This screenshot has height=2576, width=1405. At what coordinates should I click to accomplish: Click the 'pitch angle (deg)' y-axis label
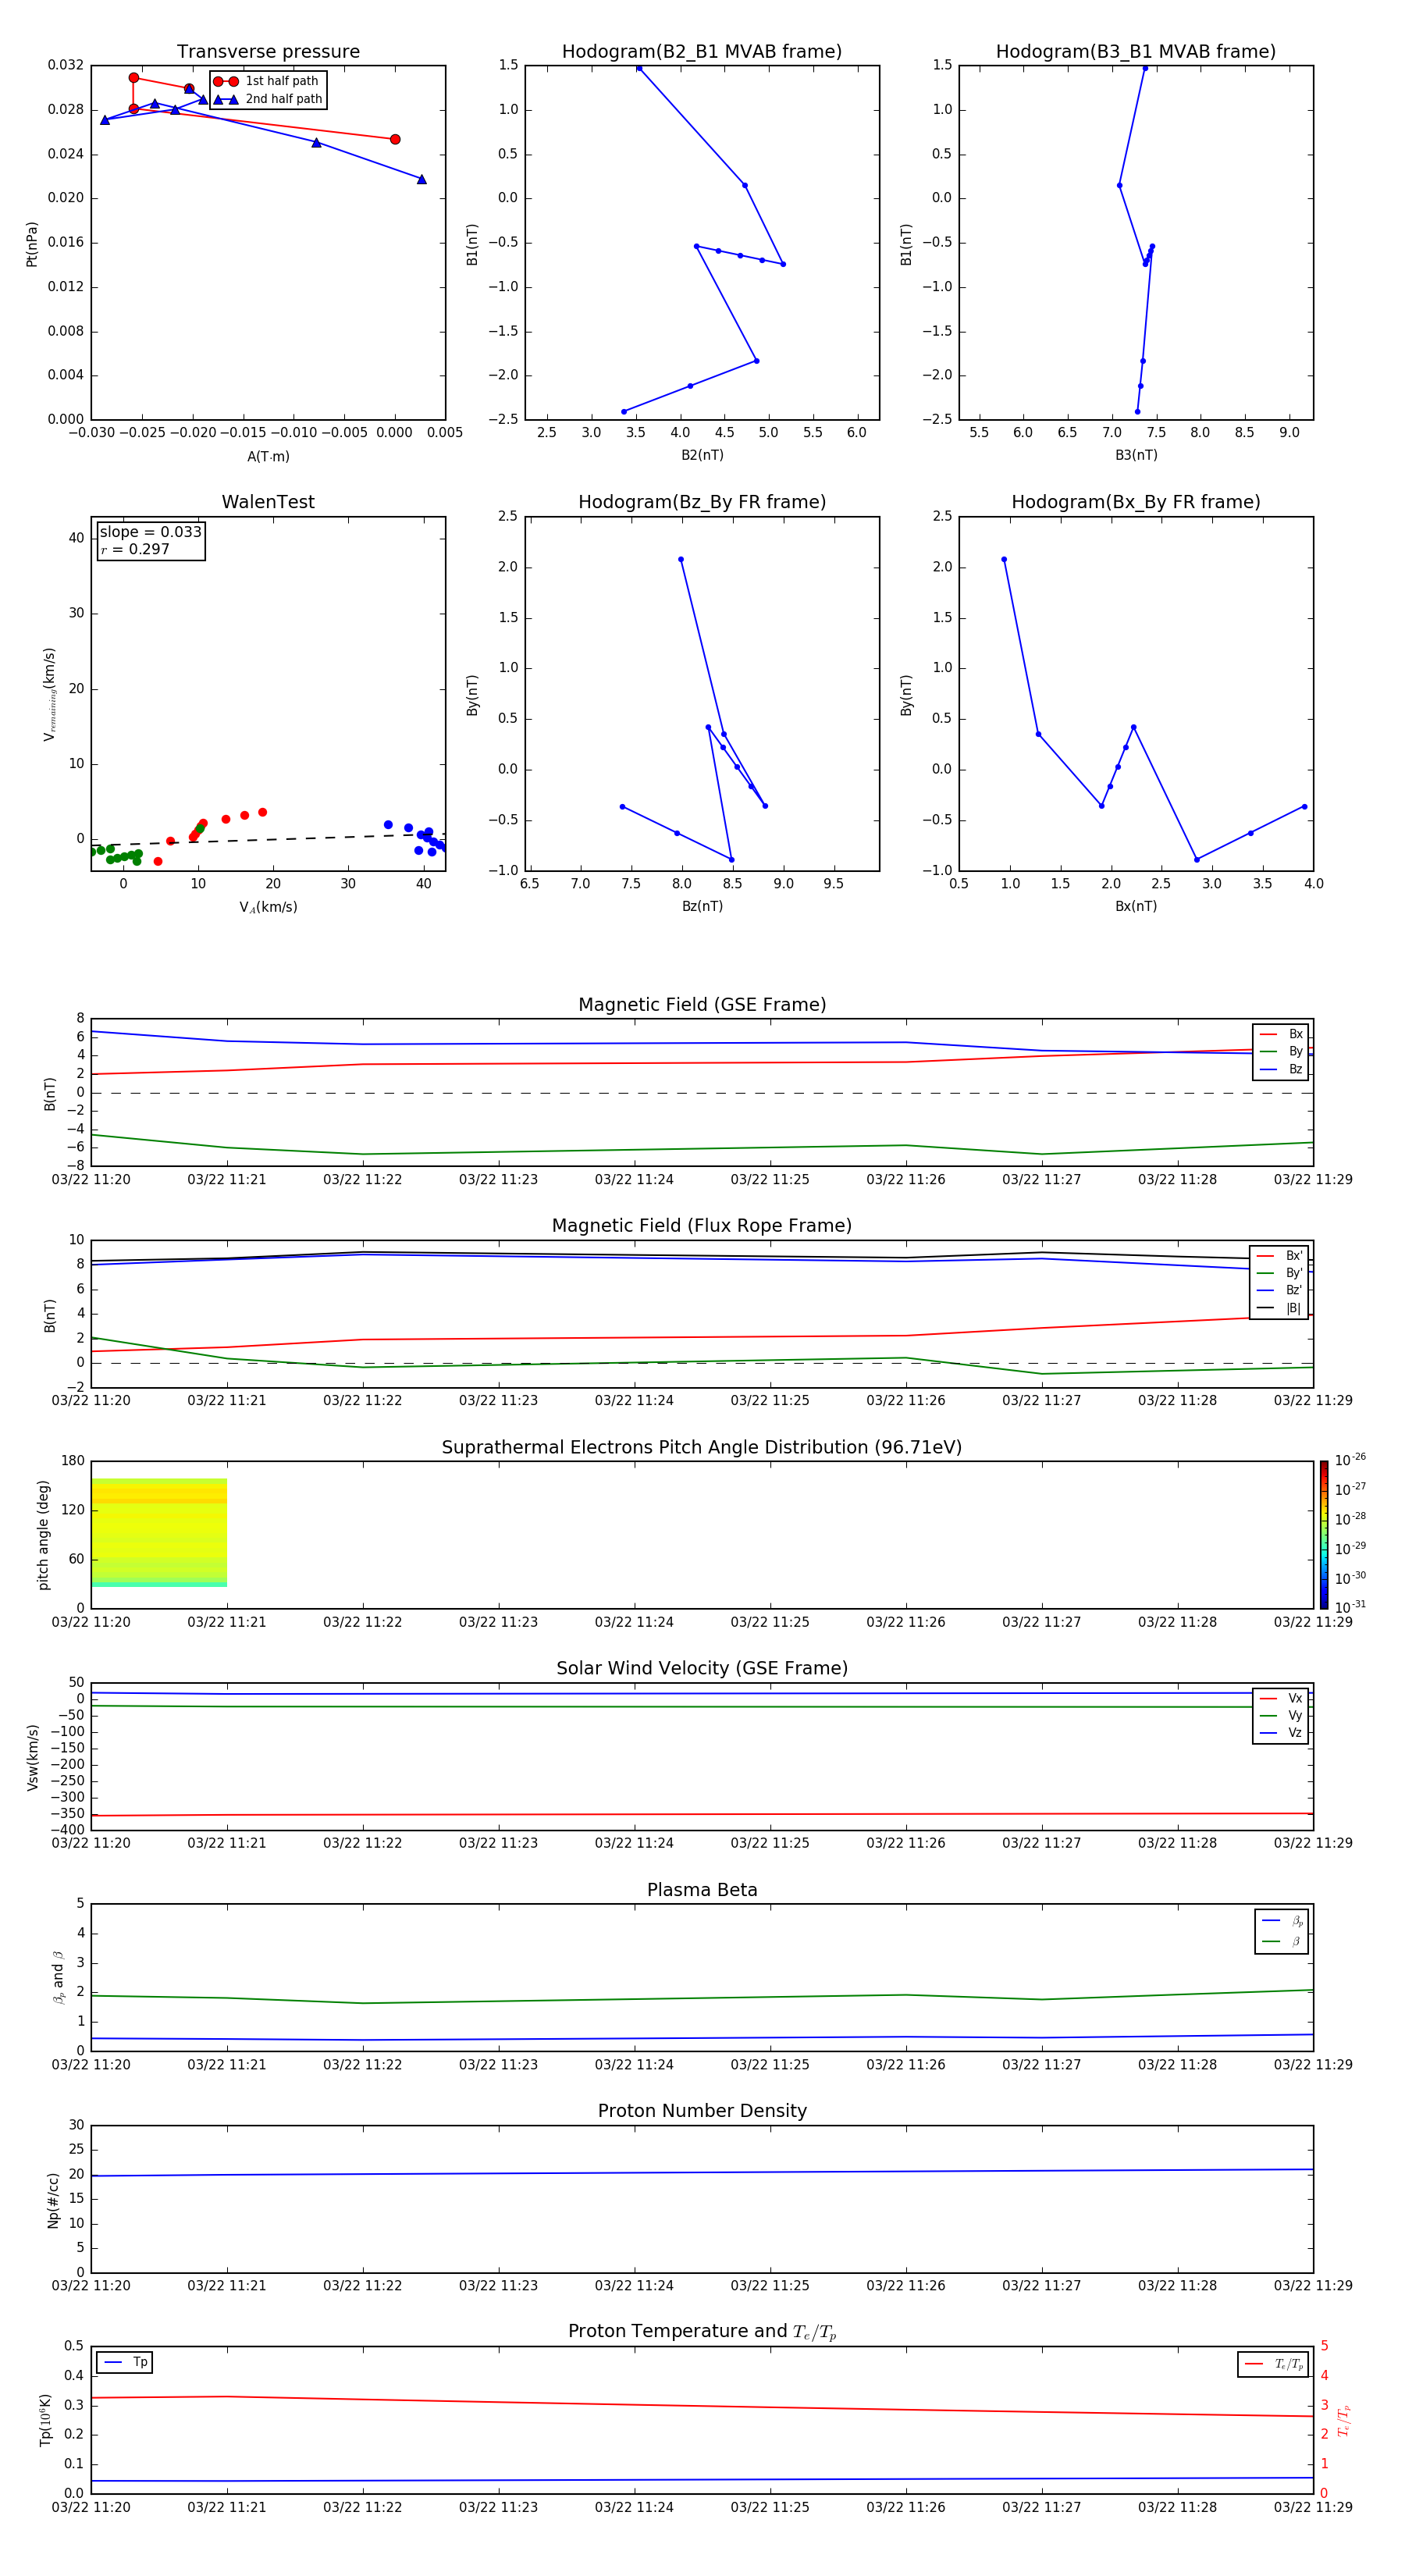point(43,1534)
